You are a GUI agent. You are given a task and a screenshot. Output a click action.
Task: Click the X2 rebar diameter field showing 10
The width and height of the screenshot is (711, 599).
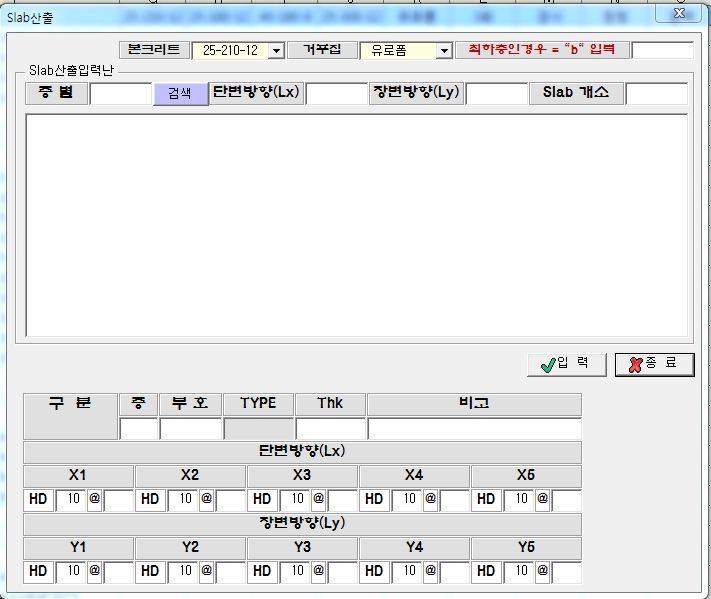point(183,499)
